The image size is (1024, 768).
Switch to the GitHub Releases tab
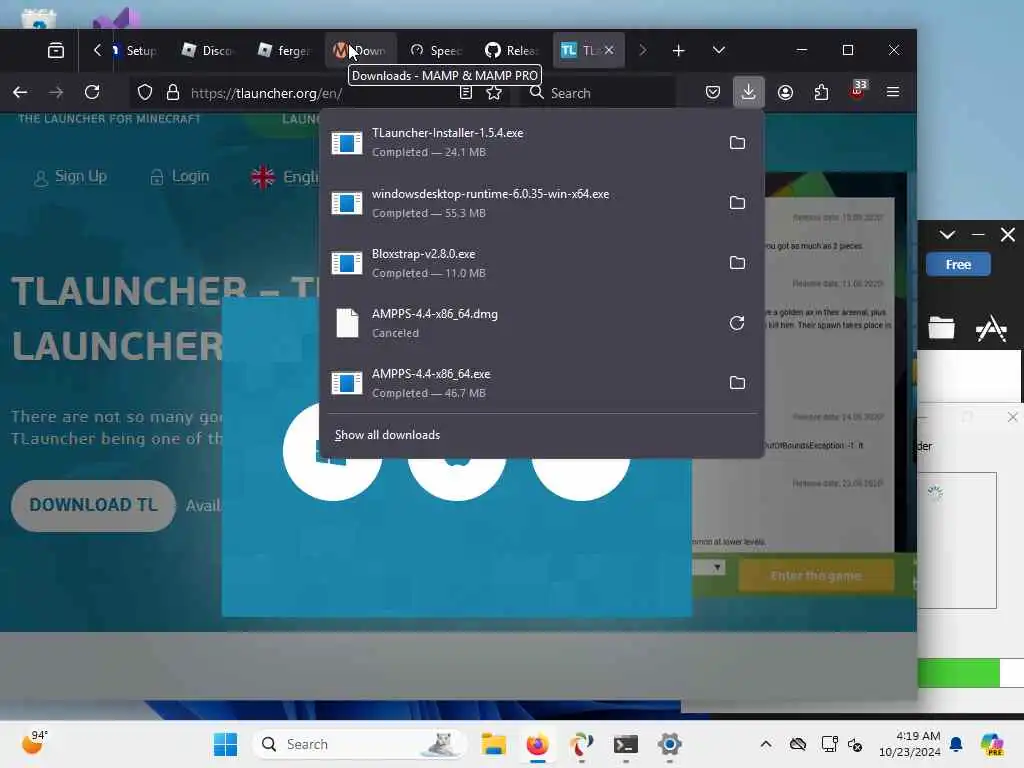pos(513,50)
